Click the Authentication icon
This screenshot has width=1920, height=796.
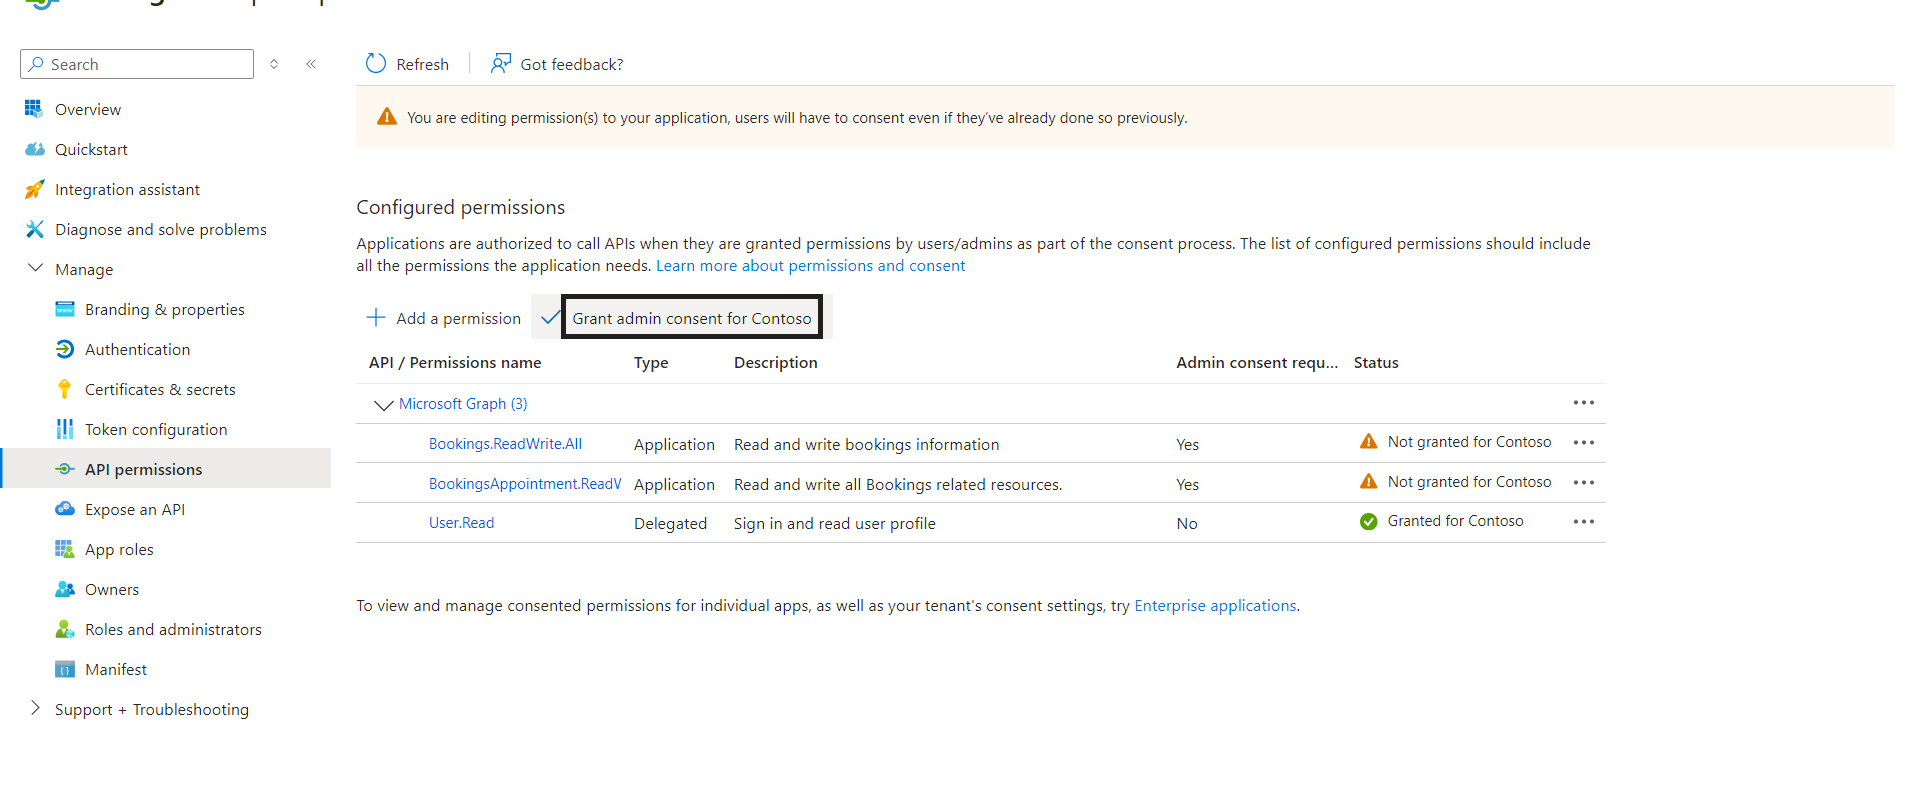65,349
